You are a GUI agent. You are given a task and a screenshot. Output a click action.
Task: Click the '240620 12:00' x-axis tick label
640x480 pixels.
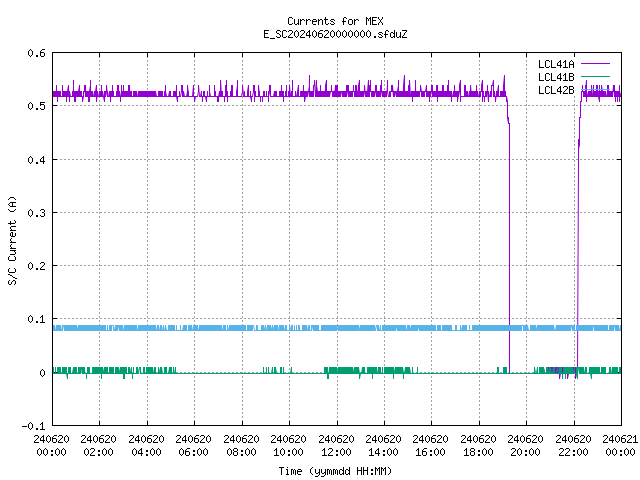tap(336, 445)
